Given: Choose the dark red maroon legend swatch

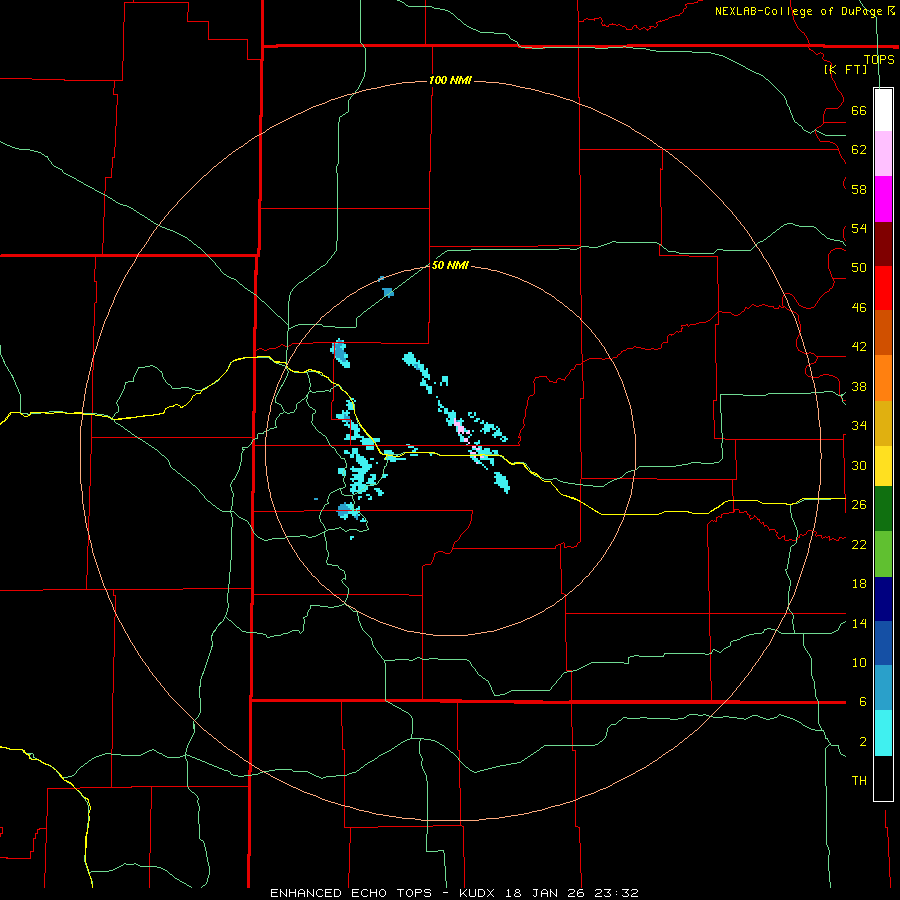Looking at the screenshot, I should [x=883, y=244].
